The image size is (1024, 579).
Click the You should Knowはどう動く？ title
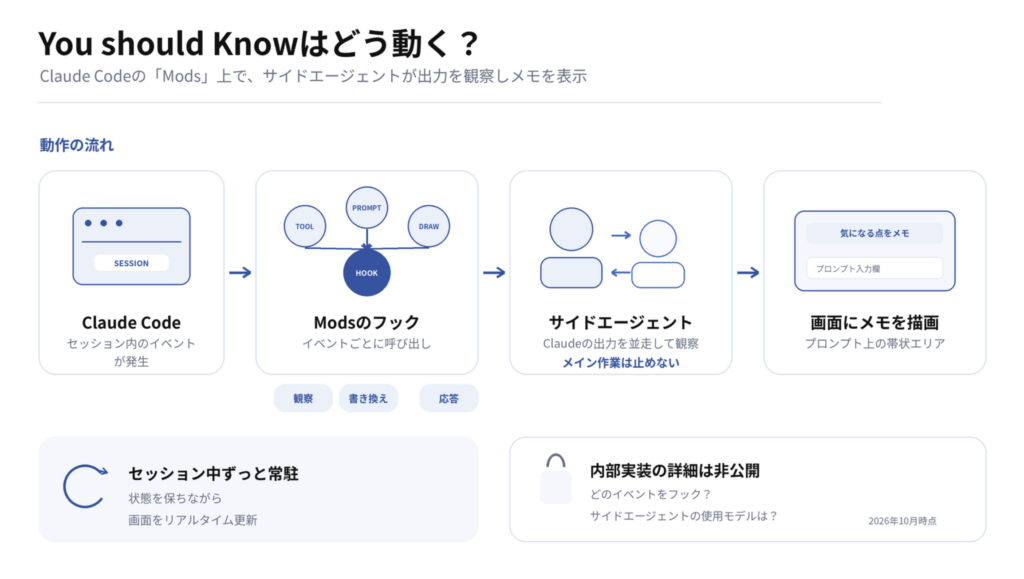259,43
